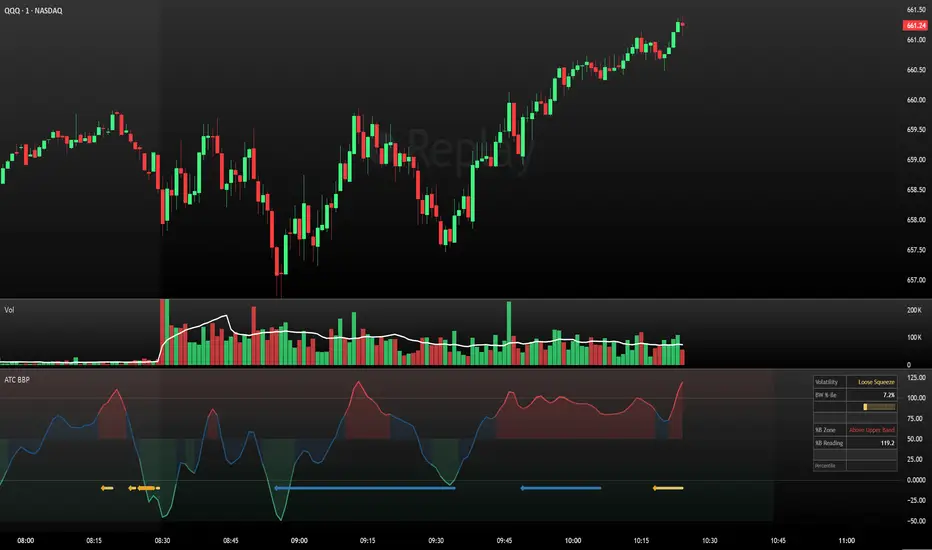932x550 pixels.
Task: Click the %B Reading row label
Action: [x=829, y=443]
